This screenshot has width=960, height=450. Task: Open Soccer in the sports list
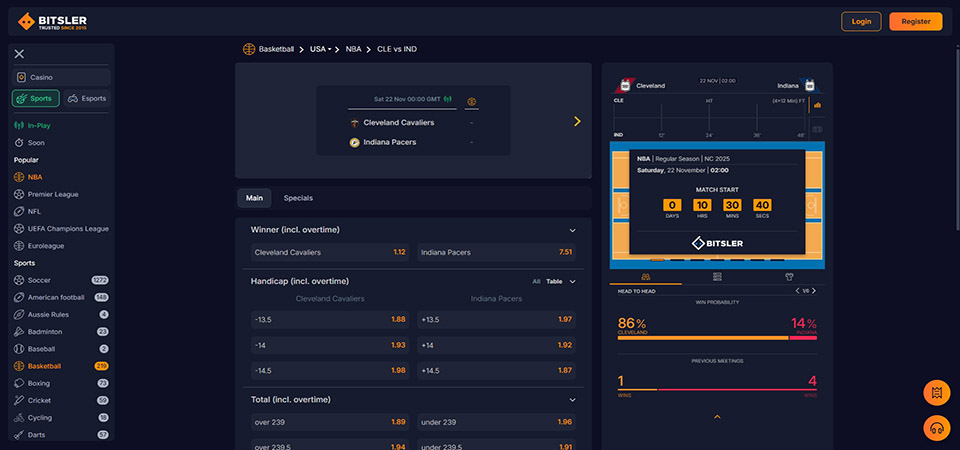click(61, 280)
